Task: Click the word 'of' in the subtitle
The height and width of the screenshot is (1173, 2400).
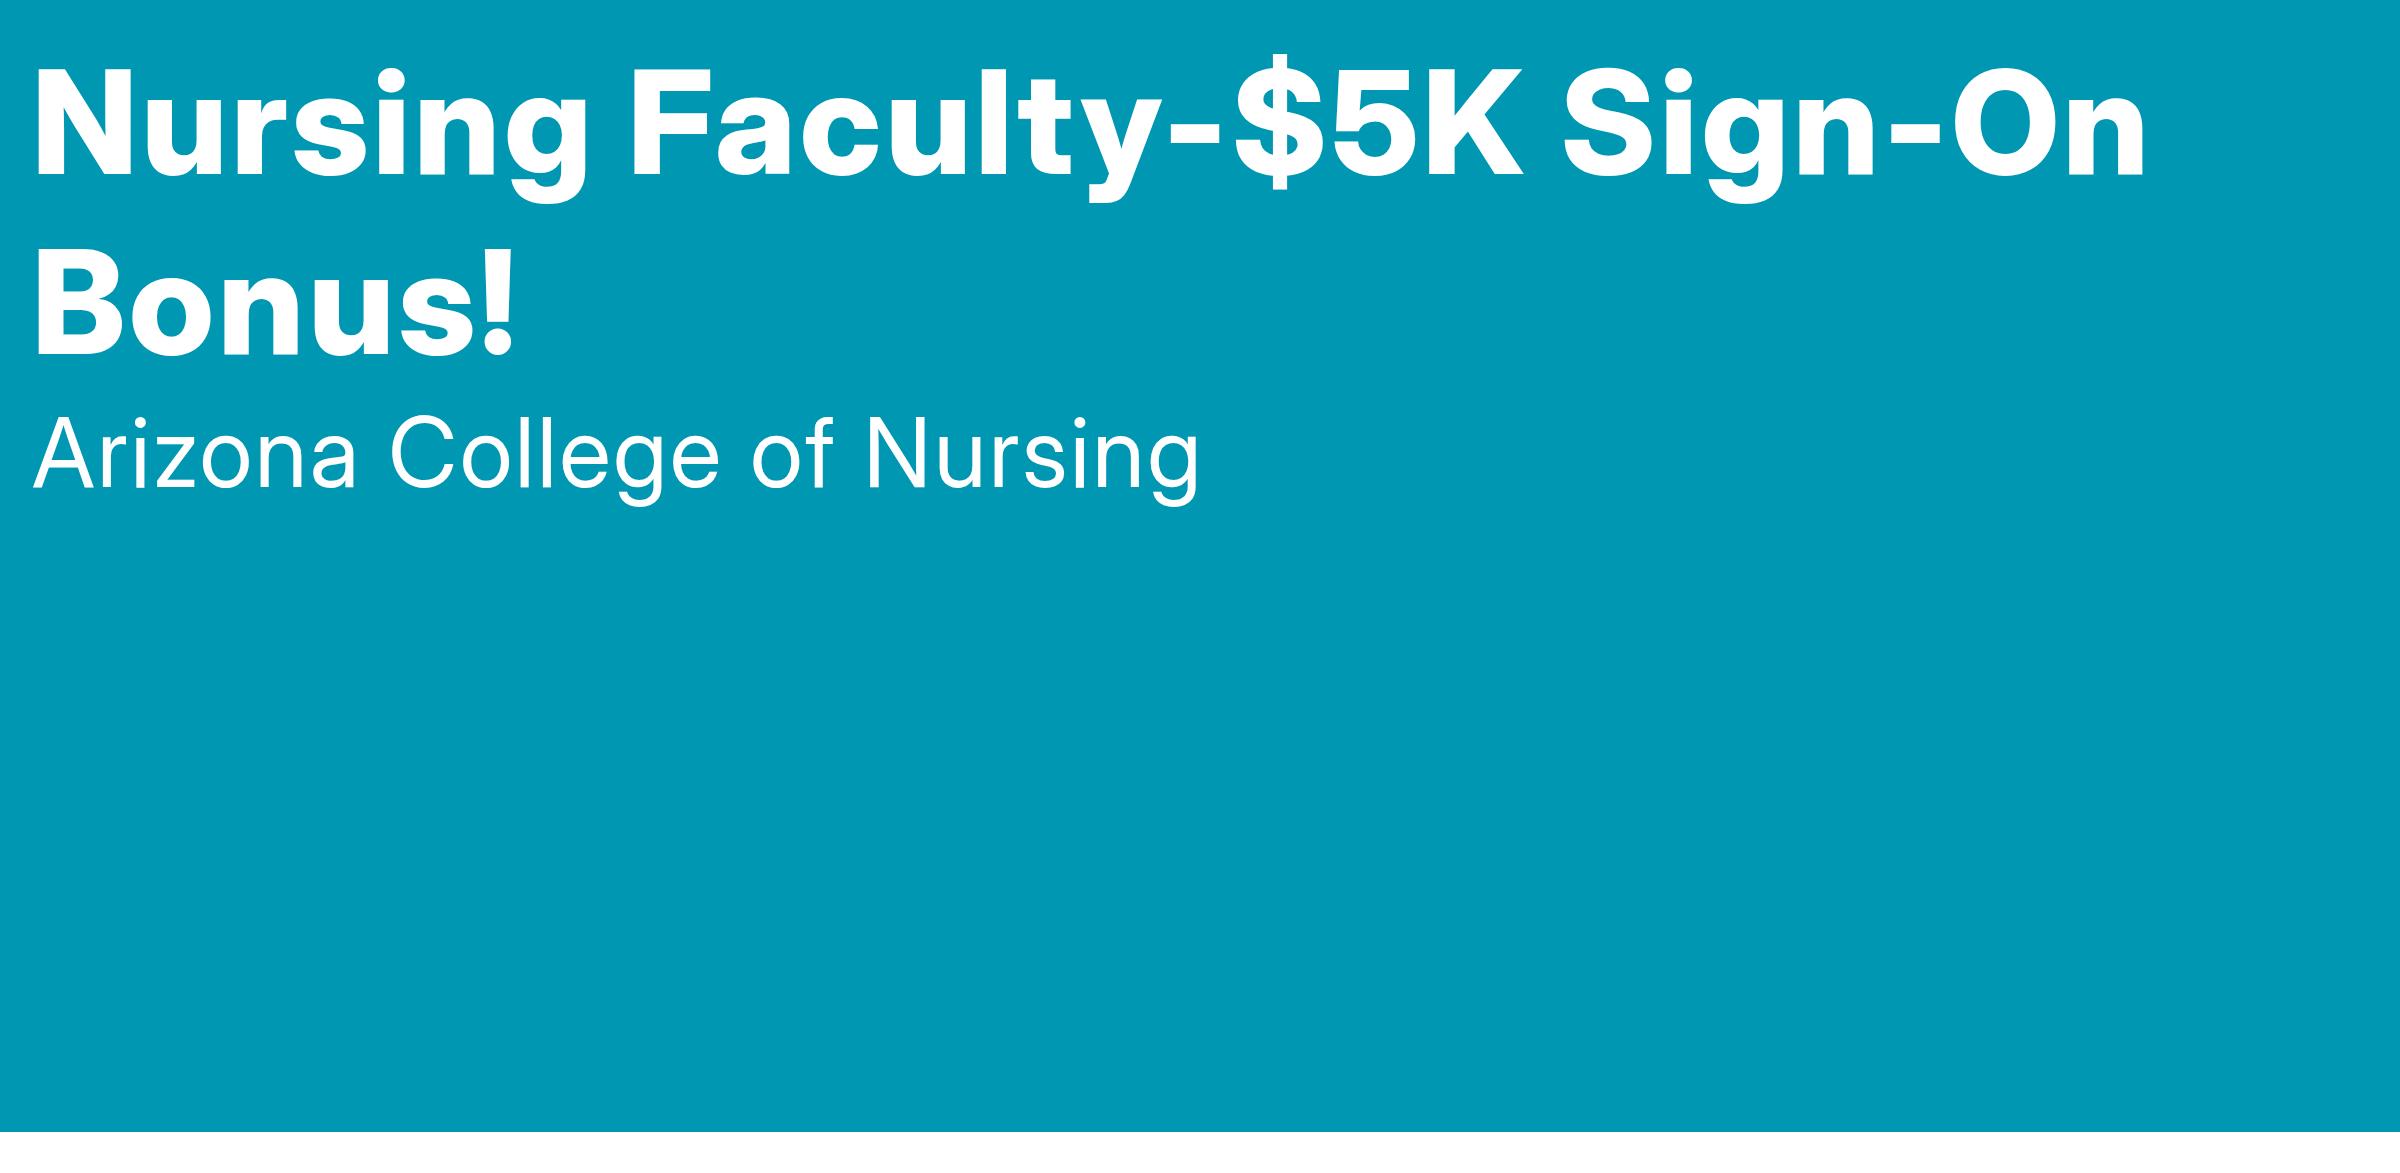Action: [792, 455]
